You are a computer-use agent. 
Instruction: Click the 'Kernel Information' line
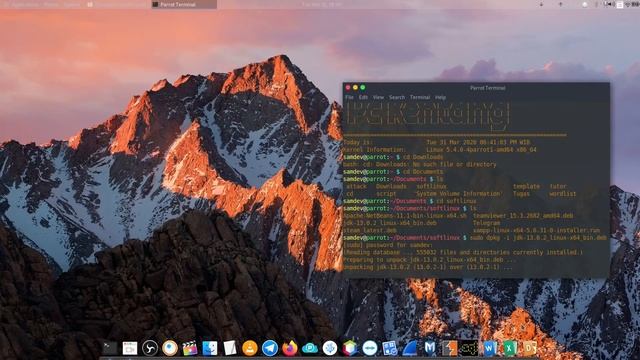pyautogui.click(x=440, y=150)
